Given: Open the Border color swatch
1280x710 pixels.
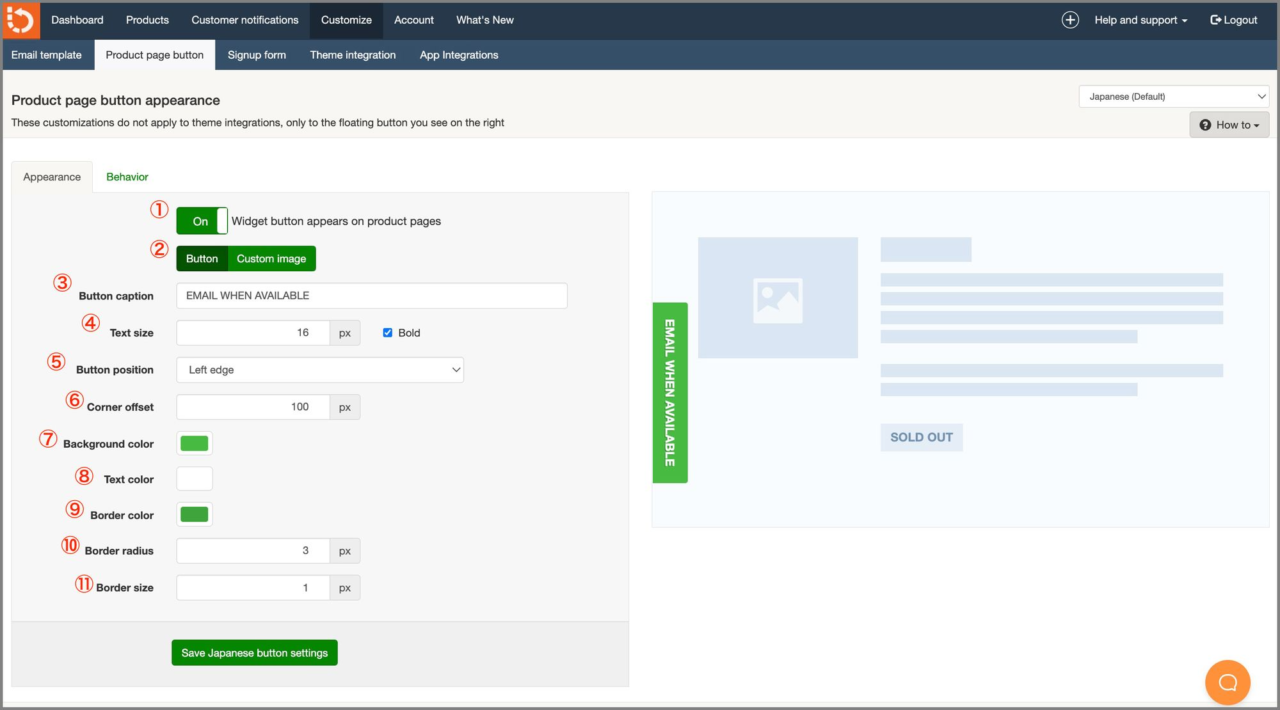Looking at the screenshot, I should coord(194,514).
